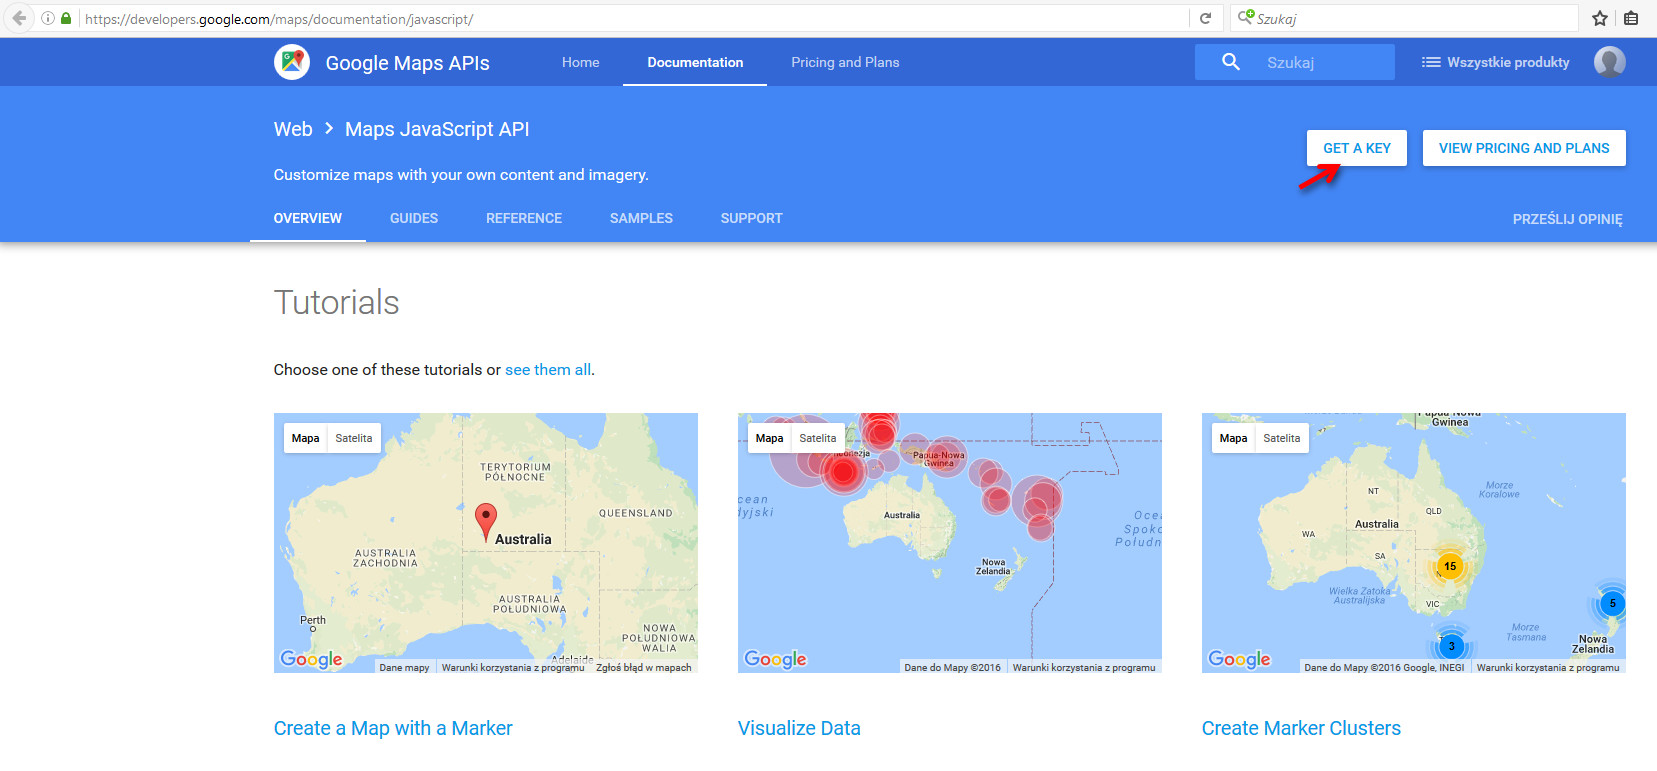Screen dimensions: 1657x771
Task: Click Google logo on the first map
Action: tap(311, 659)
